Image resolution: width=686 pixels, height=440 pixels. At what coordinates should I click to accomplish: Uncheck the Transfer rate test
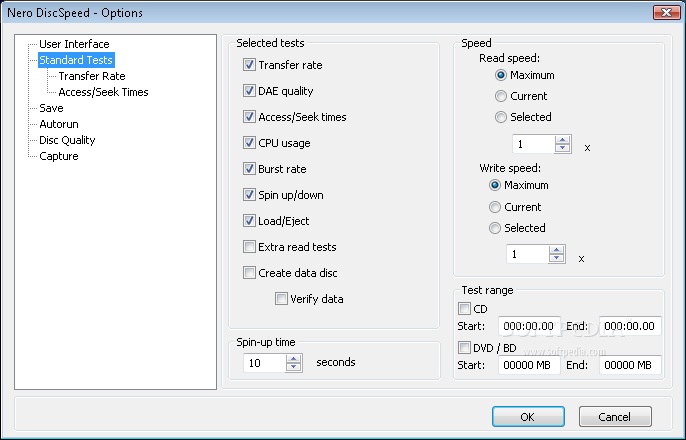249,65
